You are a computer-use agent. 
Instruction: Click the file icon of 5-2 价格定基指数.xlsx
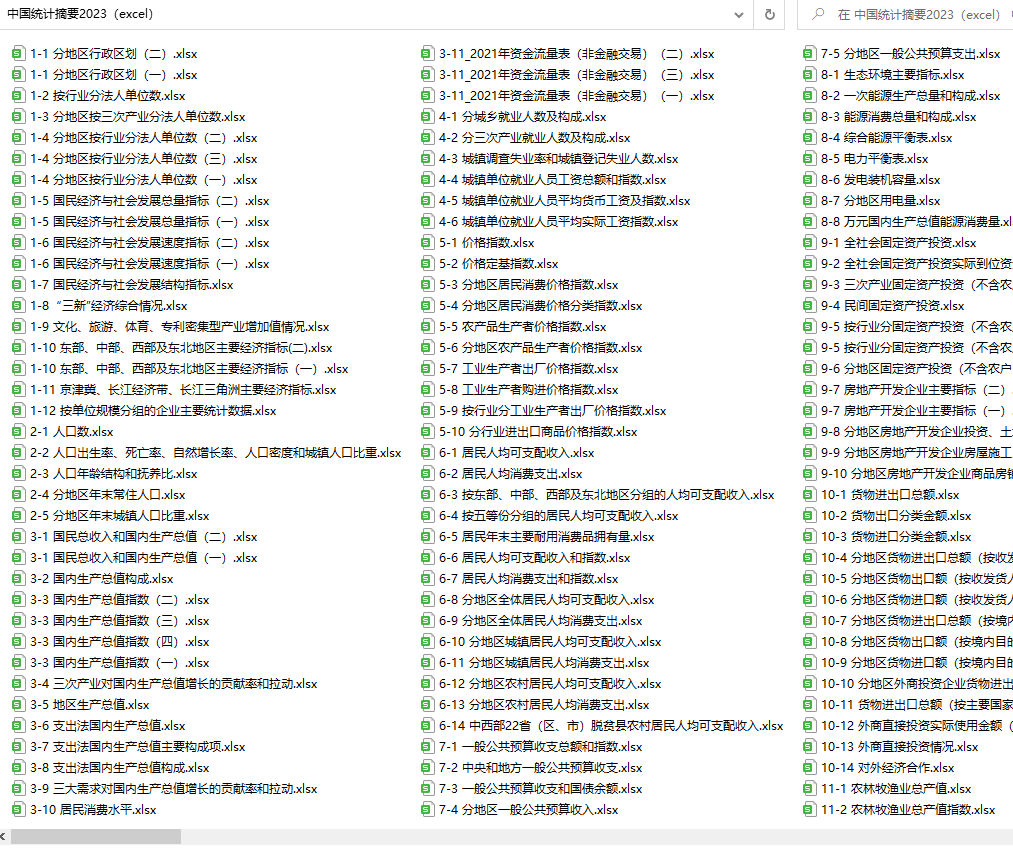point(427,264)
